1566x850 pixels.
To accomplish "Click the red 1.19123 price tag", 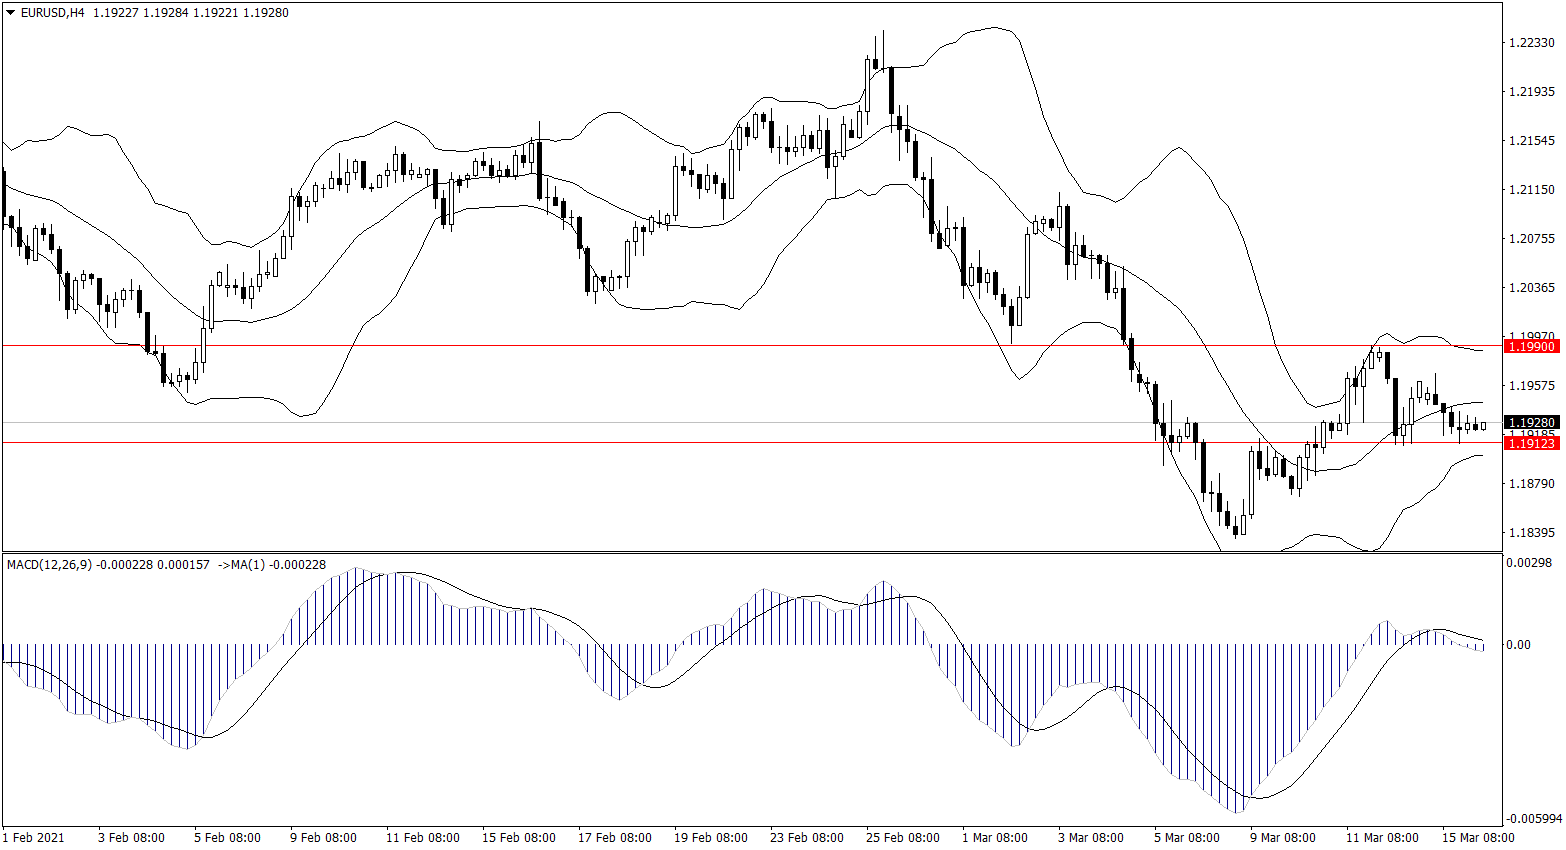I will 1532,443.
